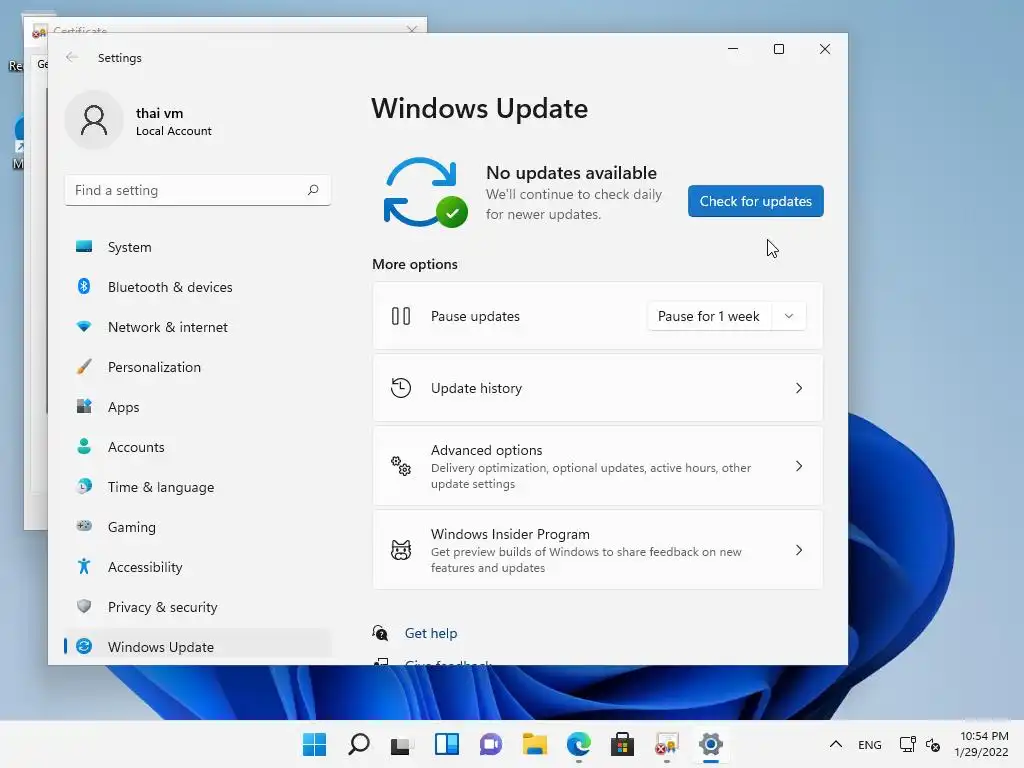Open Advanced options chevron
Image resolution: width=1024 pixels, height=768 pixels.
click(799, 466)
